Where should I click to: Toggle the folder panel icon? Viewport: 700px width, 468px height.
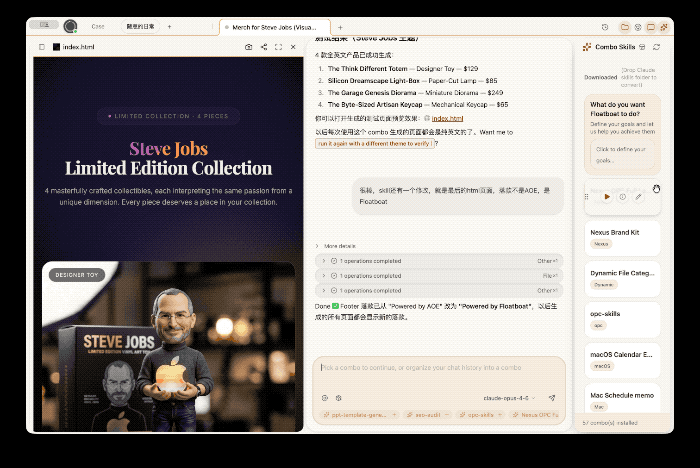point(625,27)
